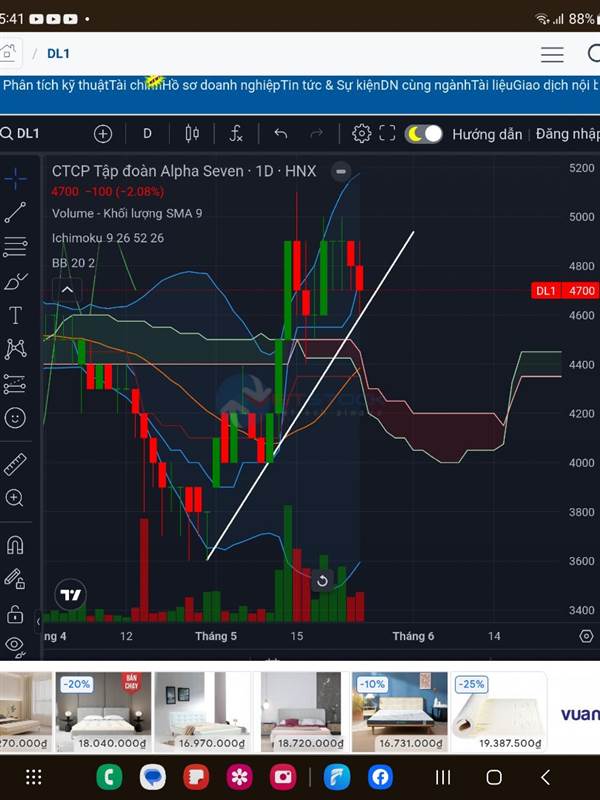Viewport: 600px width, 800px height.
Task: Open Android recent apps button
Action: tap(443, 777)
